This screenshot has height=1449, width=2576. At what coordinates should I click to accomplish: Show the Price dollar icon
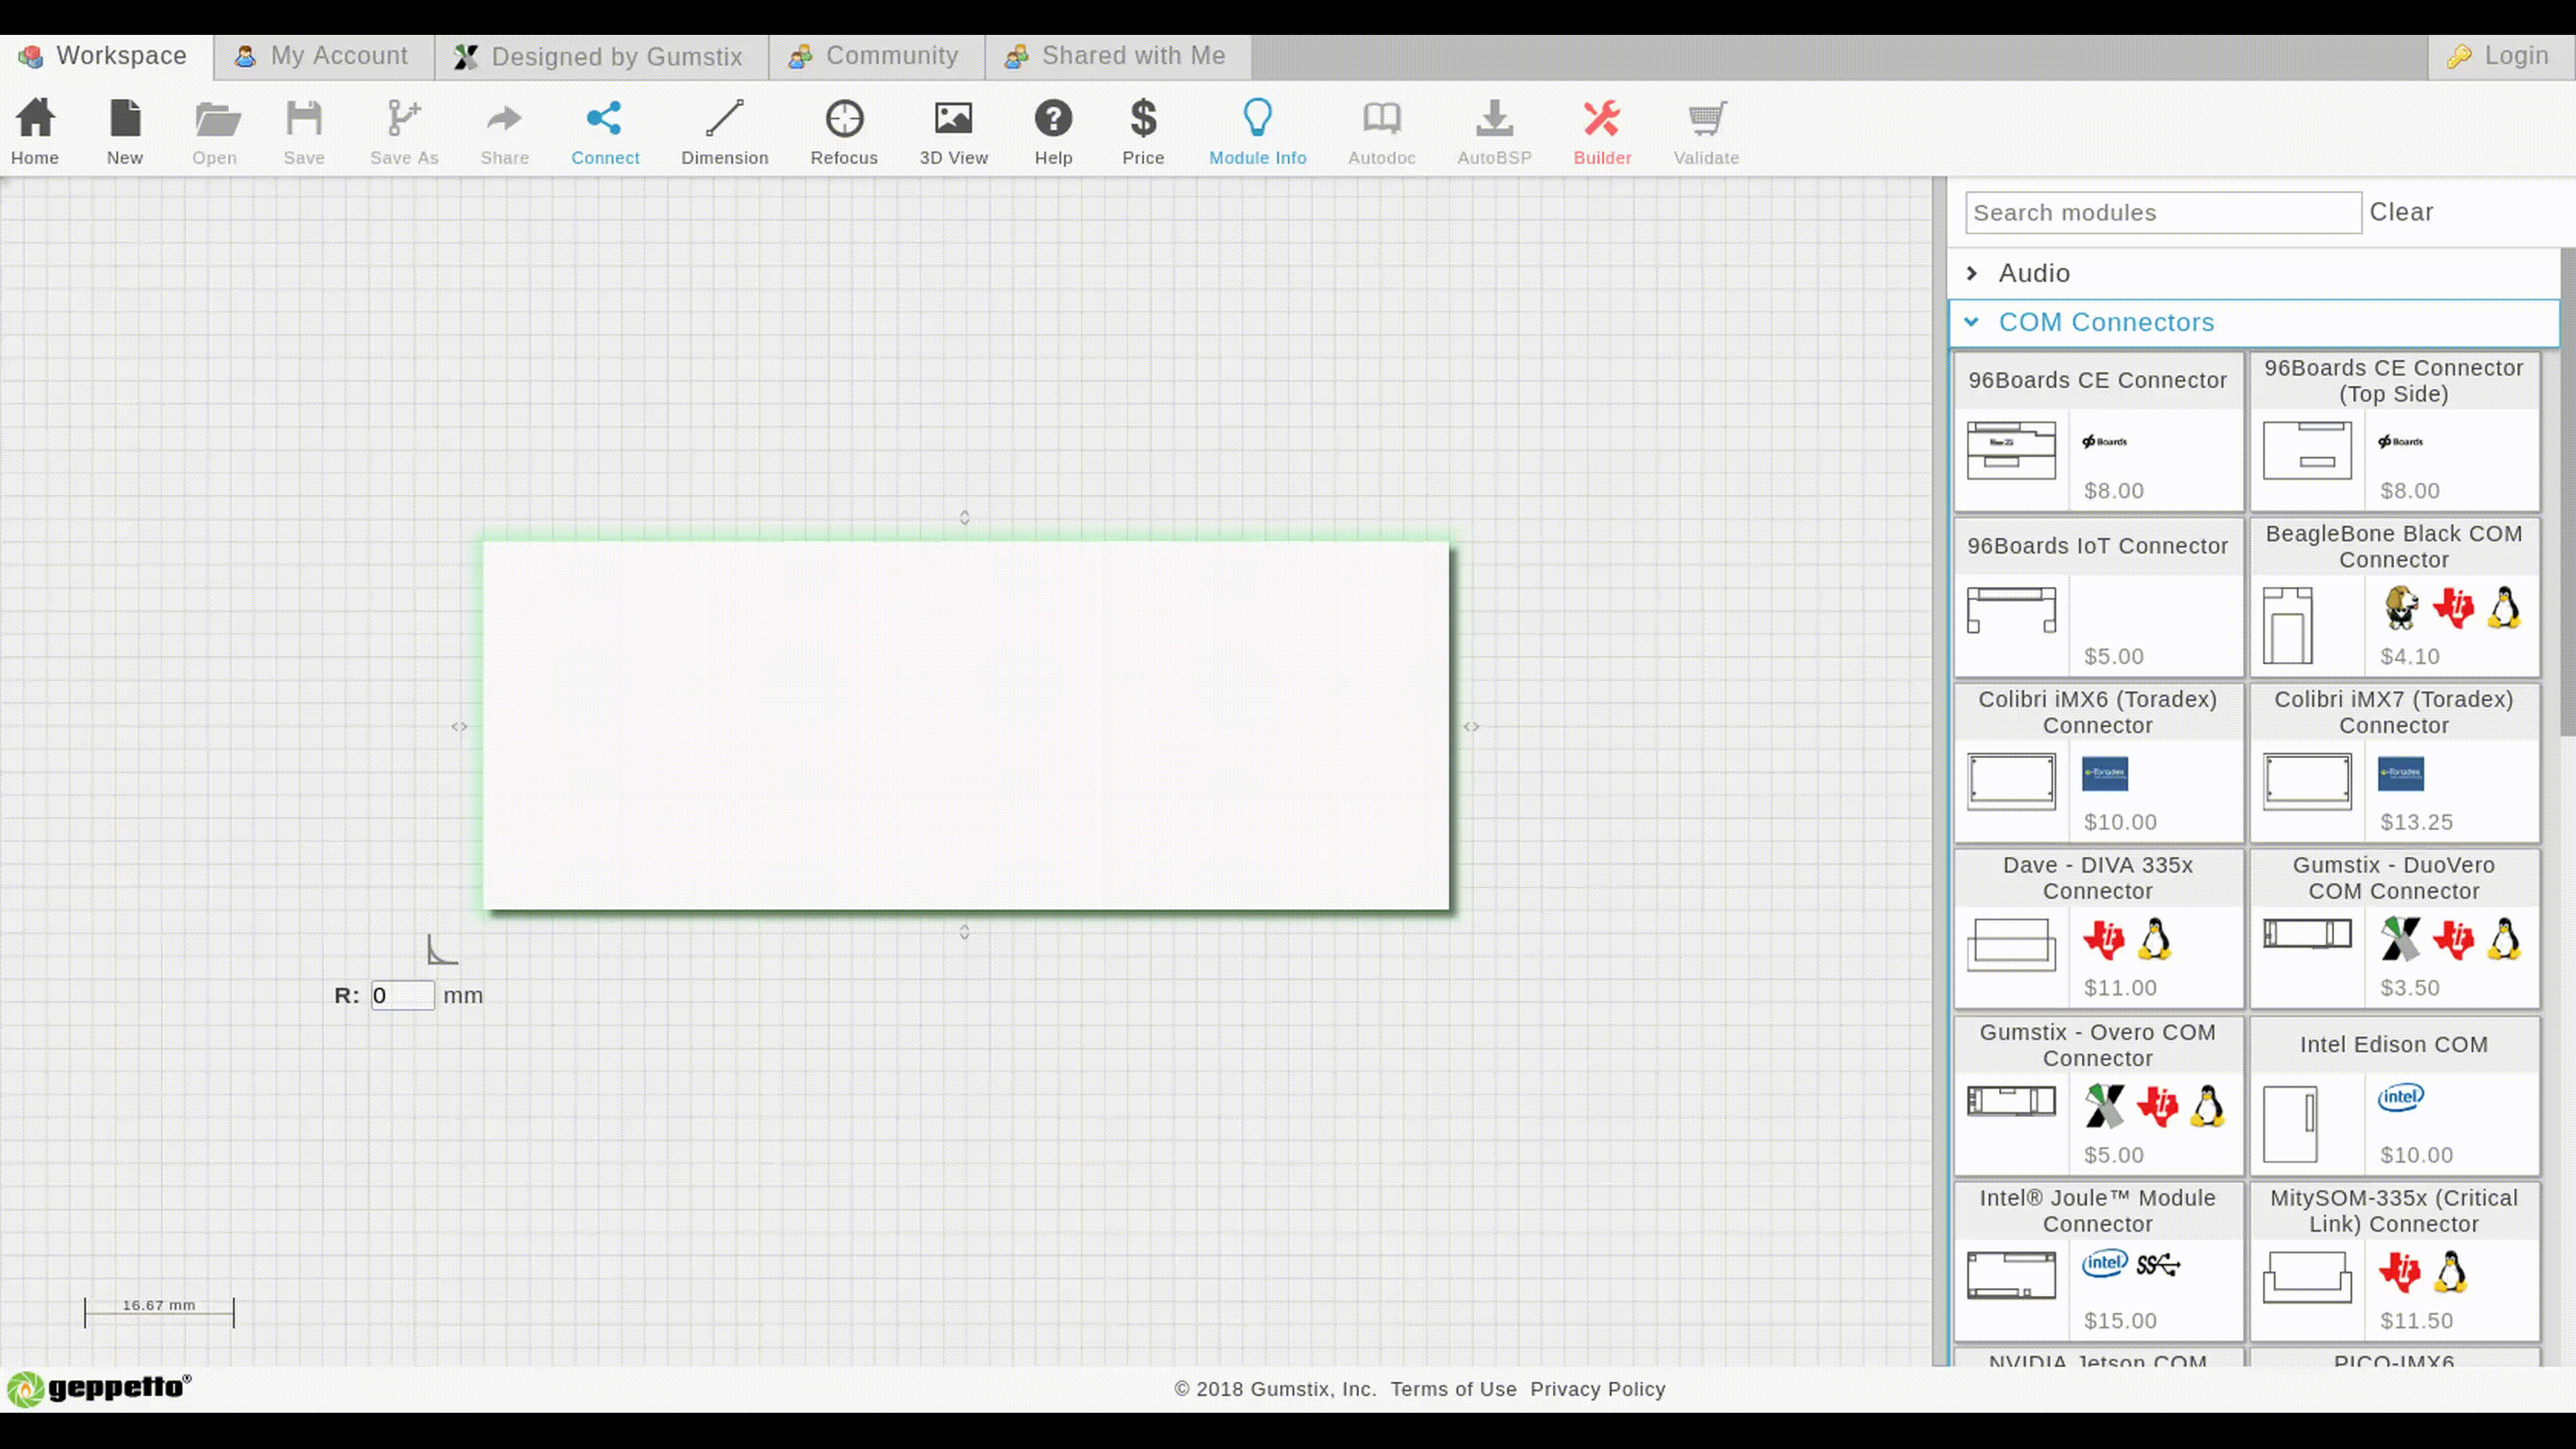pyautogui.click(x=1143, y=131)
